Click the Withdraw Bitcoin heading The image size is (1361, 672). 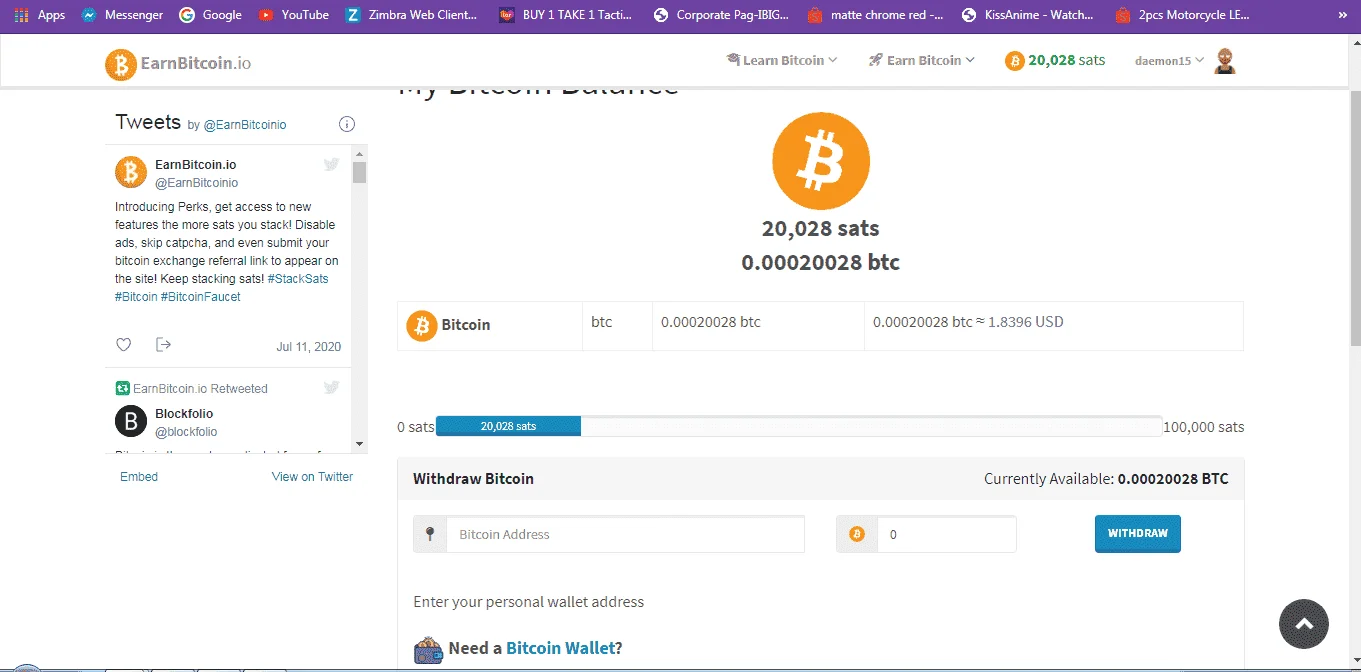click(473, 479)
